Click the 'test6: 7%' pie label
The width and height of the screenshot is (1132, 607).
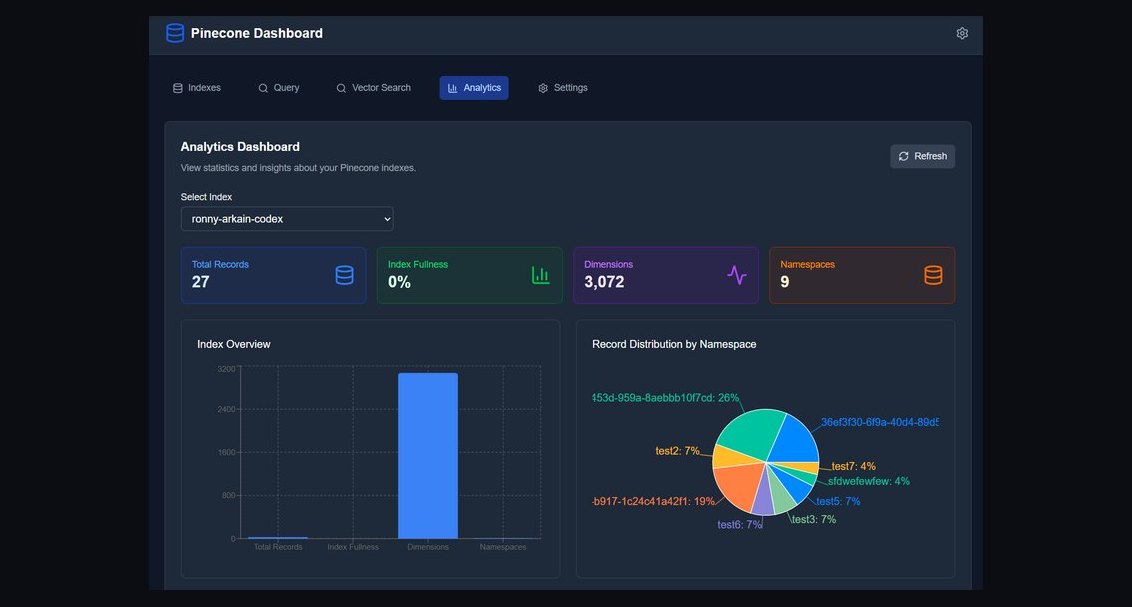(739, 525)
